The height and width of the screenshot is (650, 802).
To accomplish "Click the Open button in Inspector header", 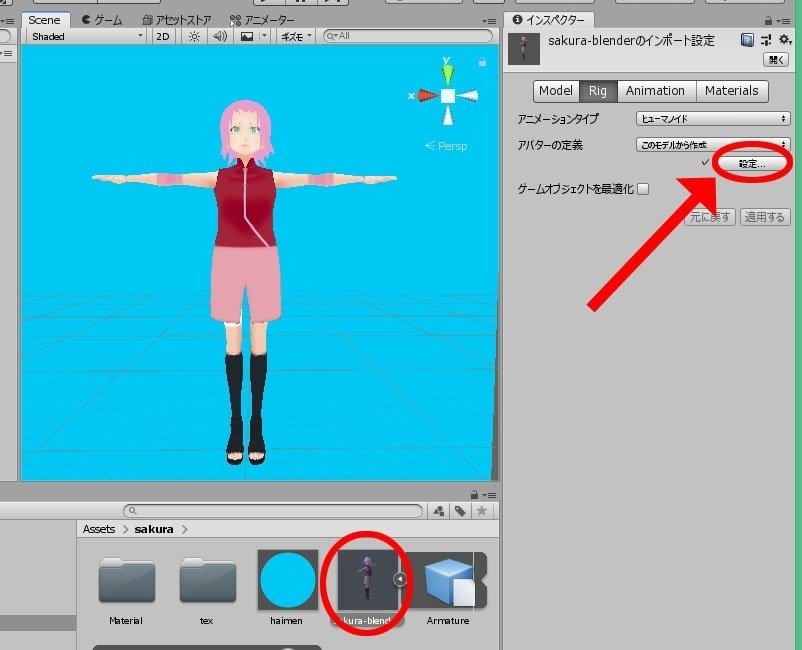I will (x=776, y=60).
